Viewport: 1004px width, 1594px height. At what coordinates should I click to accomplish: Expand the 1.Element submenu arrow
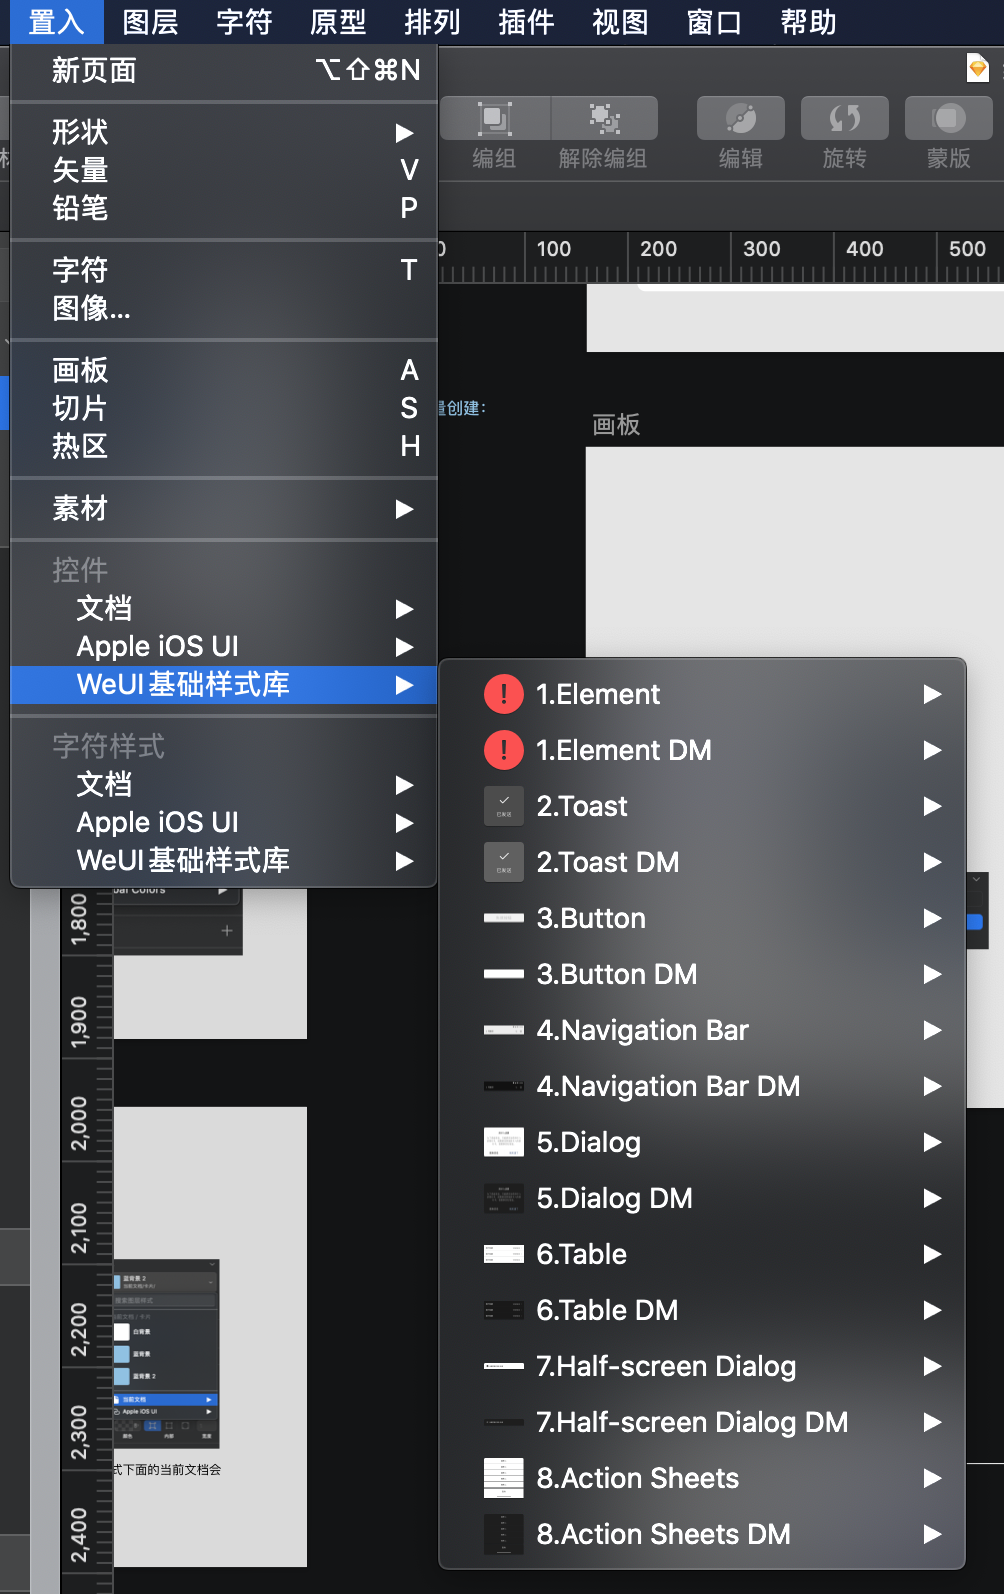coord(932,694)
